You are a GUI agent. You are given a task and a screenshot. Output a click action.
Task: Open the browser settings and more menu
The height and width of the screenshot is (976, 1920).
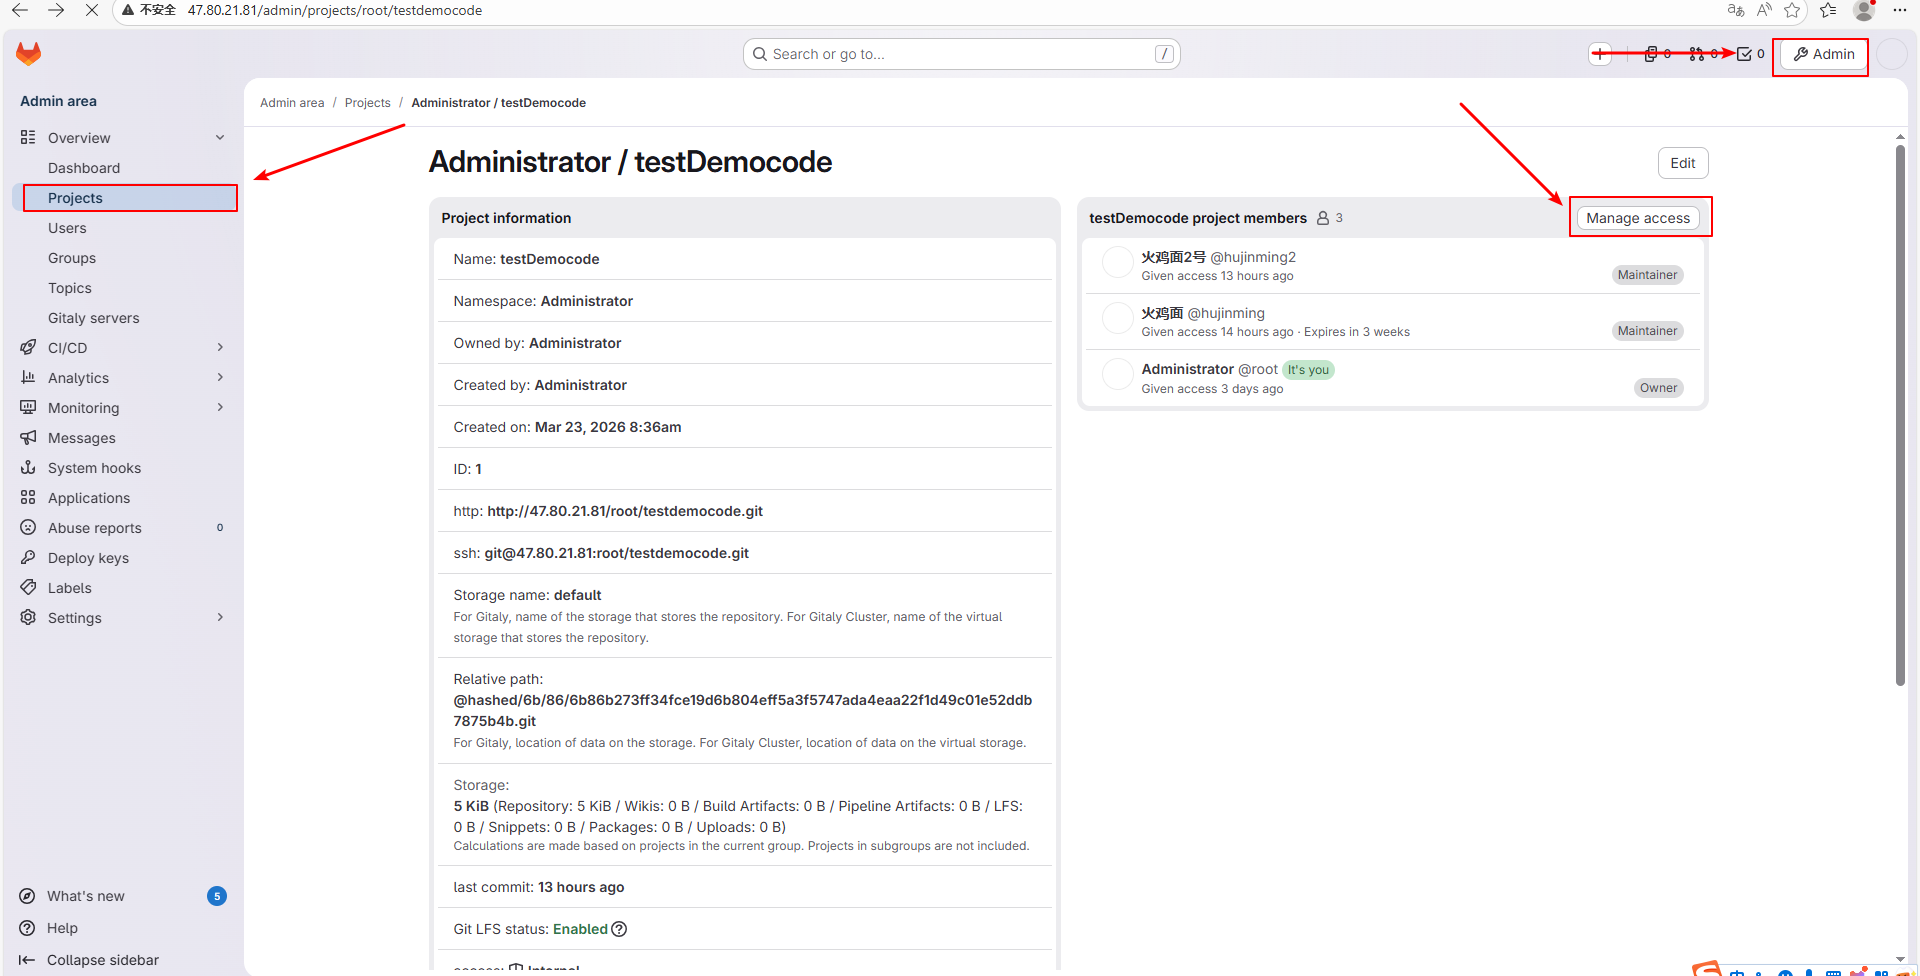pos(1900,10)
